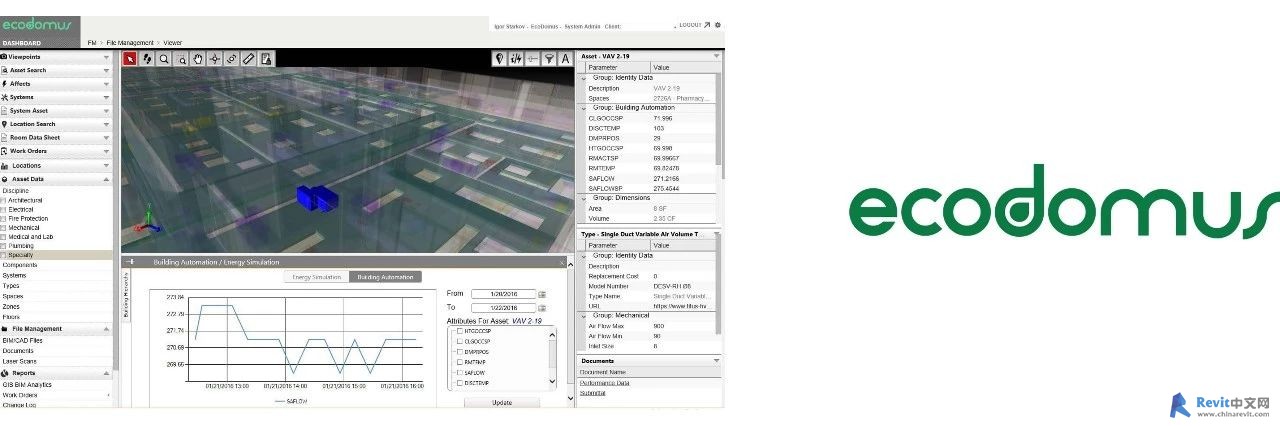
Task: Open BIM/CAD Files in sidebar
Action: pyautogui.click(x=23, y=340)
